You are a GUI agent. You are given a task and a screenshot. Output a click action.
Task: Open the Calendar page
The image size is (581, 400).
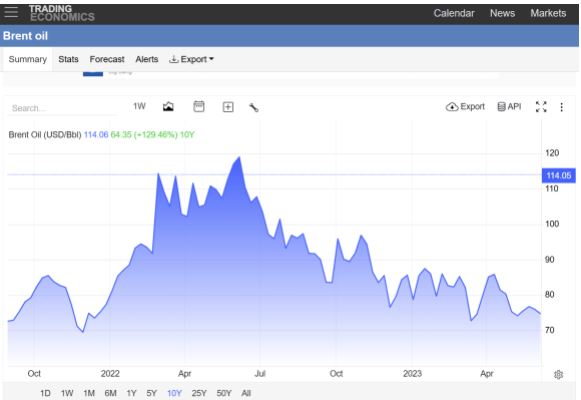coord(454,13)
